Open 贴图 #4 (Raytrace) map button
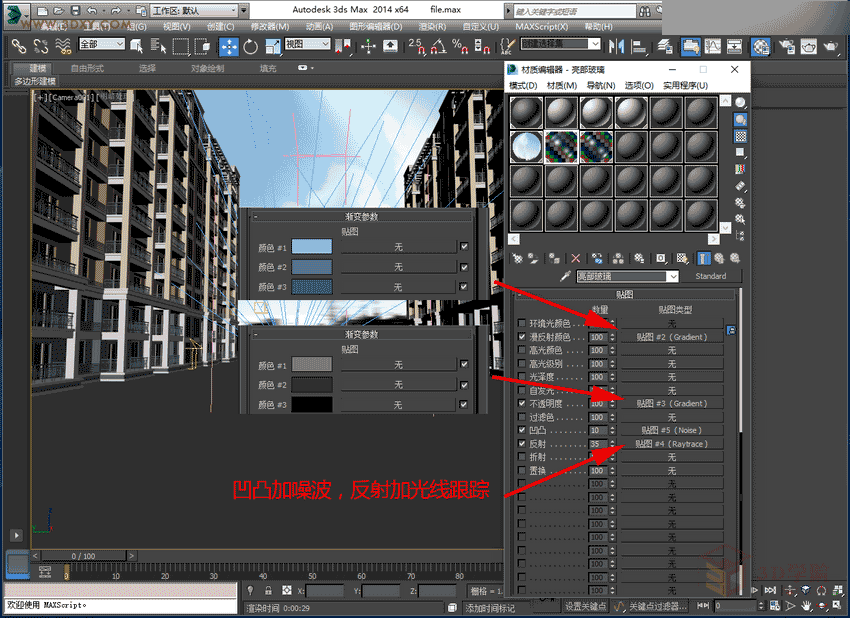Viewport: 850px width, 618px height. point(672,444)
